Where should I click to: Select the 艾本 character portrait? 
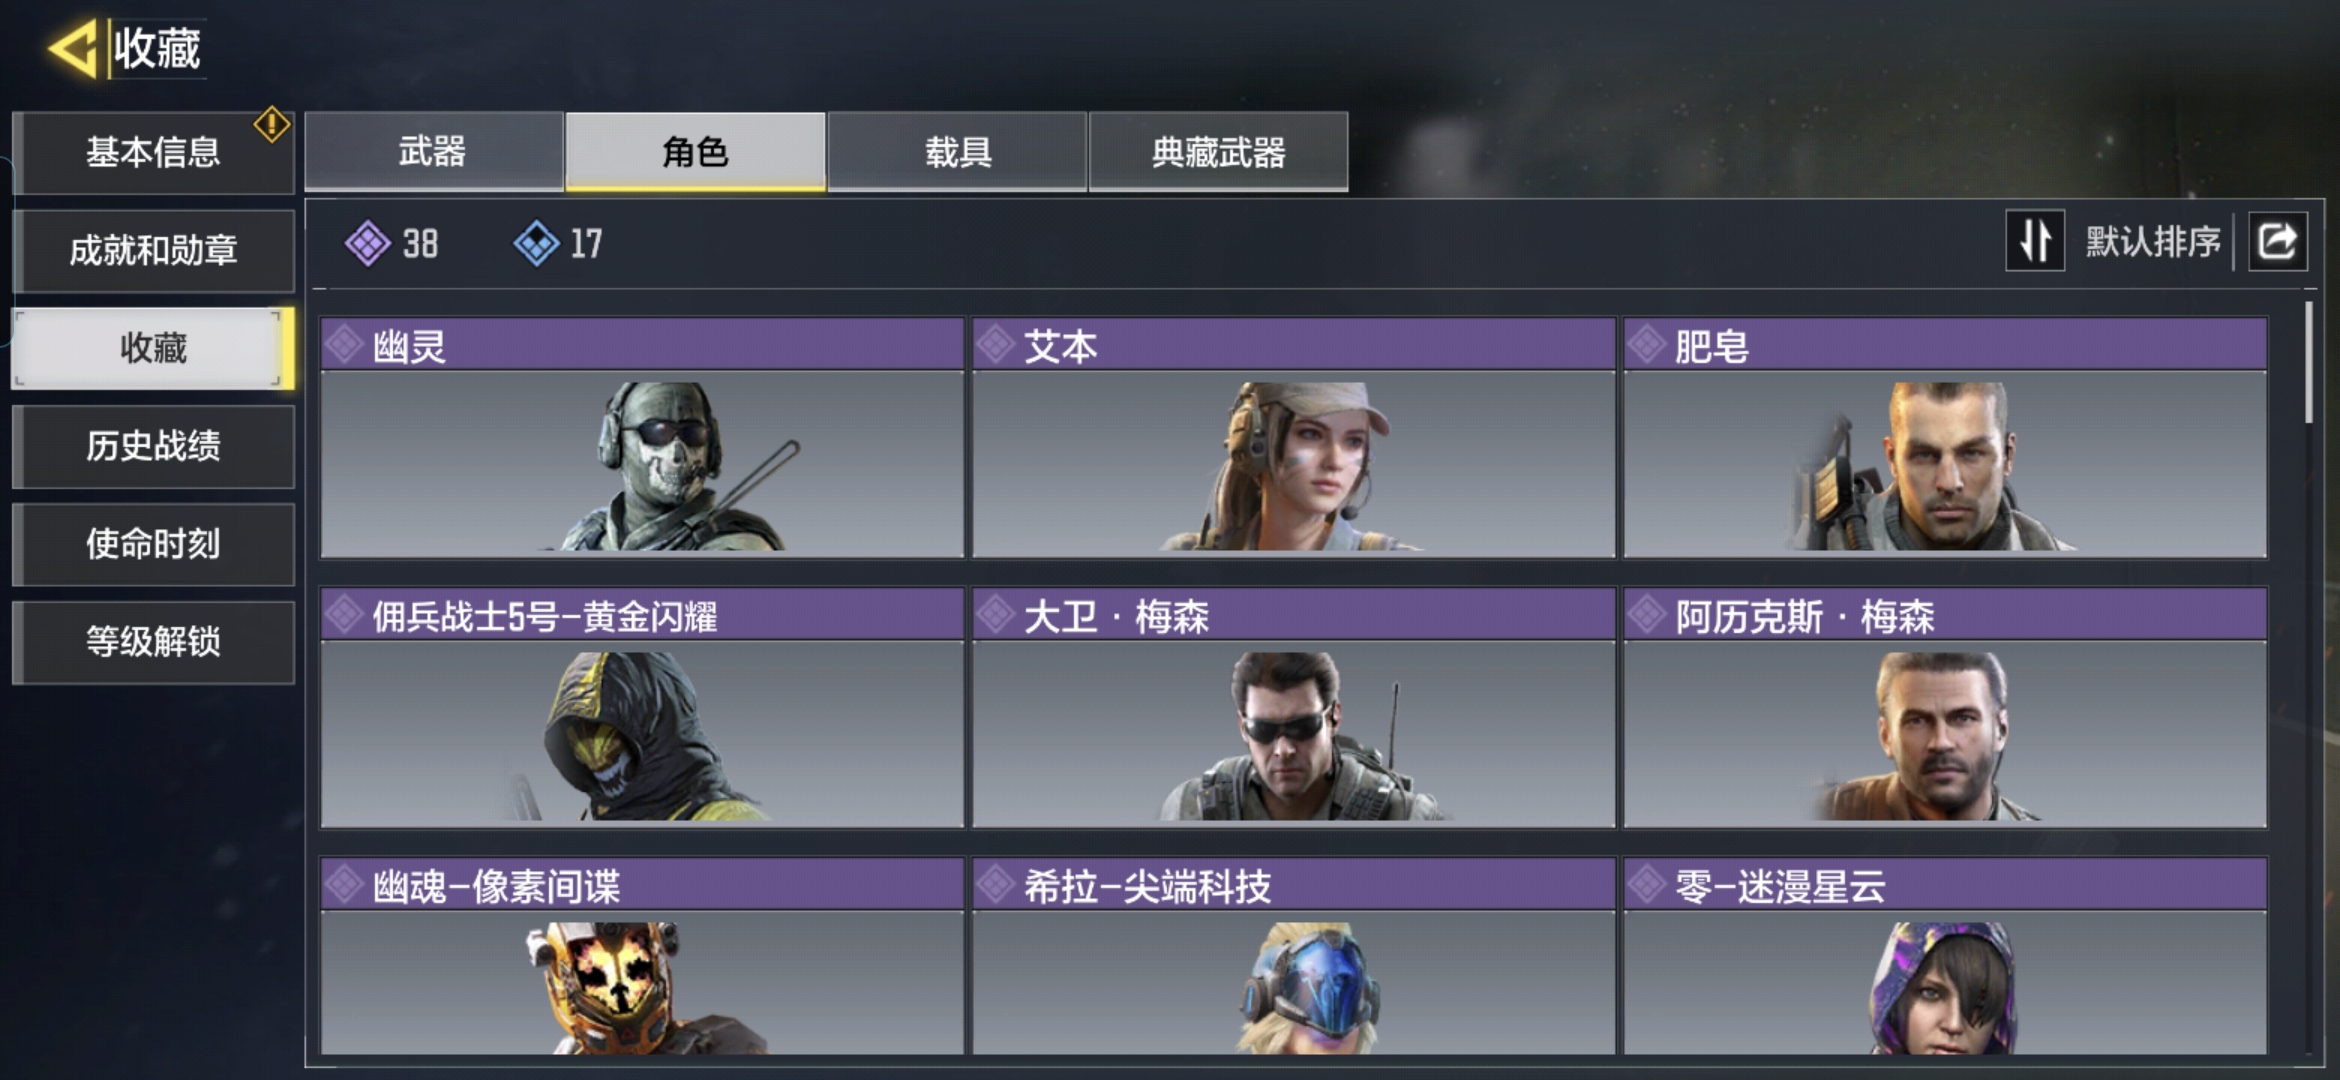point(1293,464)
